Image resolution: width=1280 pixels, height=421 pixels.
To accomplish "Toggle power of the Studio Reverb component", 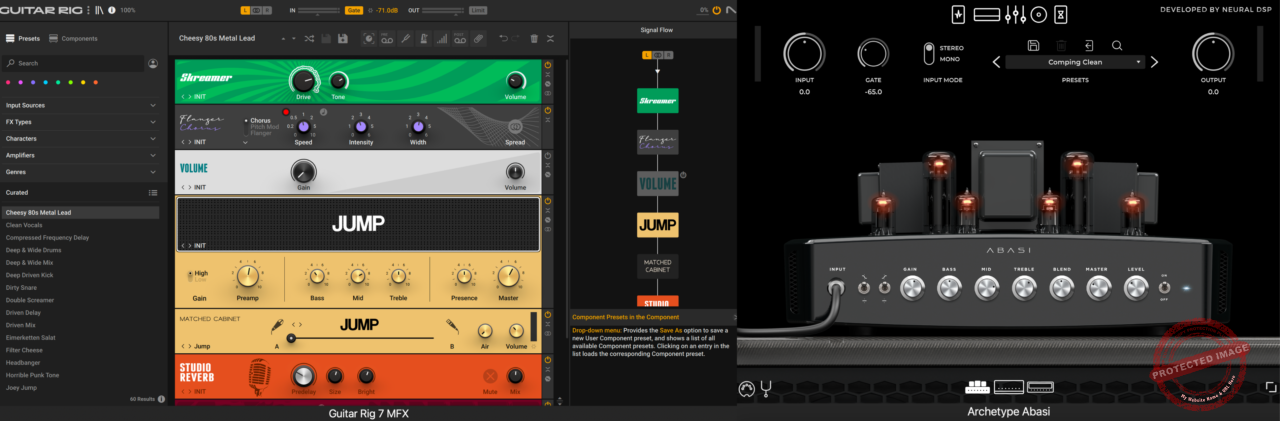I will [x=548, y=360].
